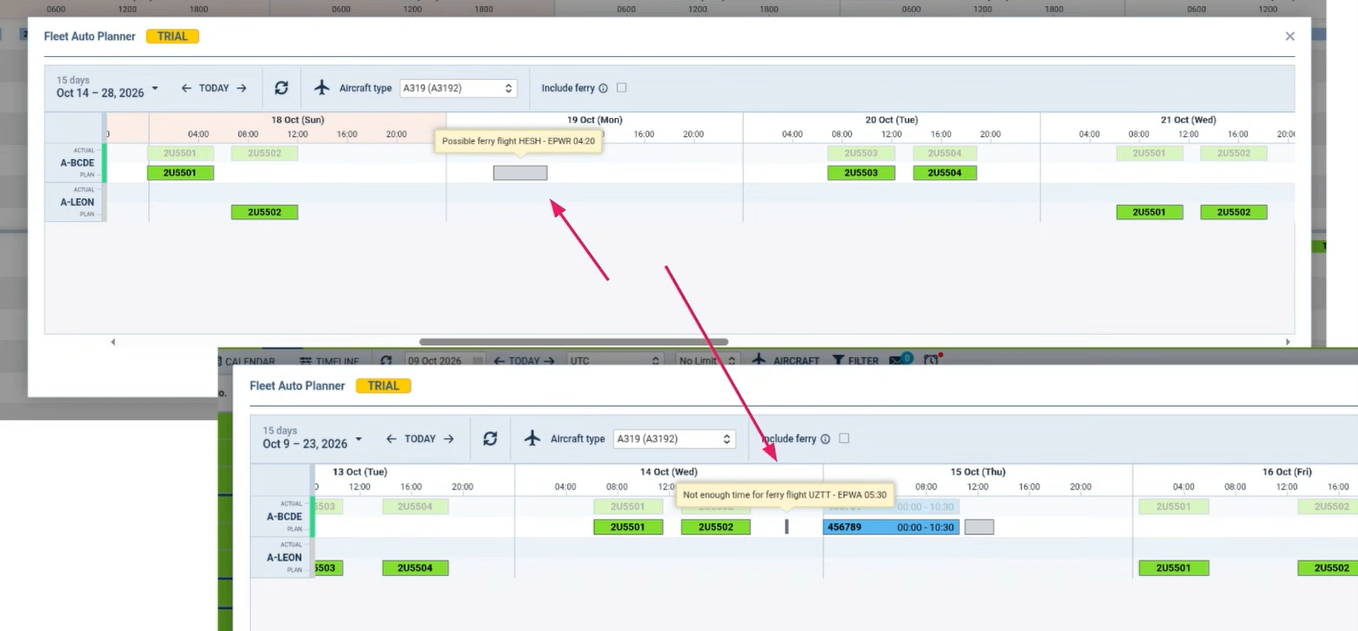
Task: Go to next period in lower planner (Oct 9 – 23)
Action: tap(448, 439)
